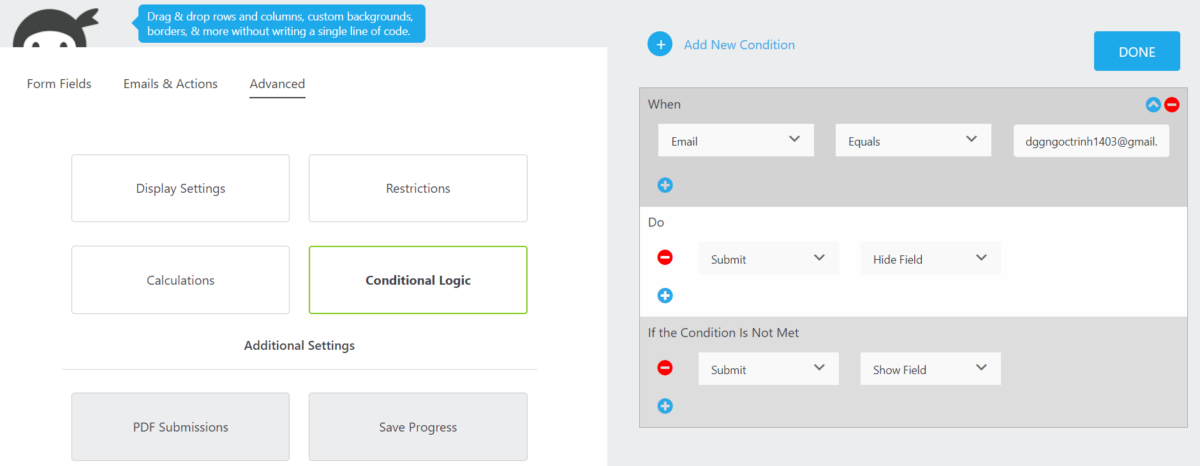1200x466 pixels.
Task: Click the Add New Condition link
Action: pos(739,44)
